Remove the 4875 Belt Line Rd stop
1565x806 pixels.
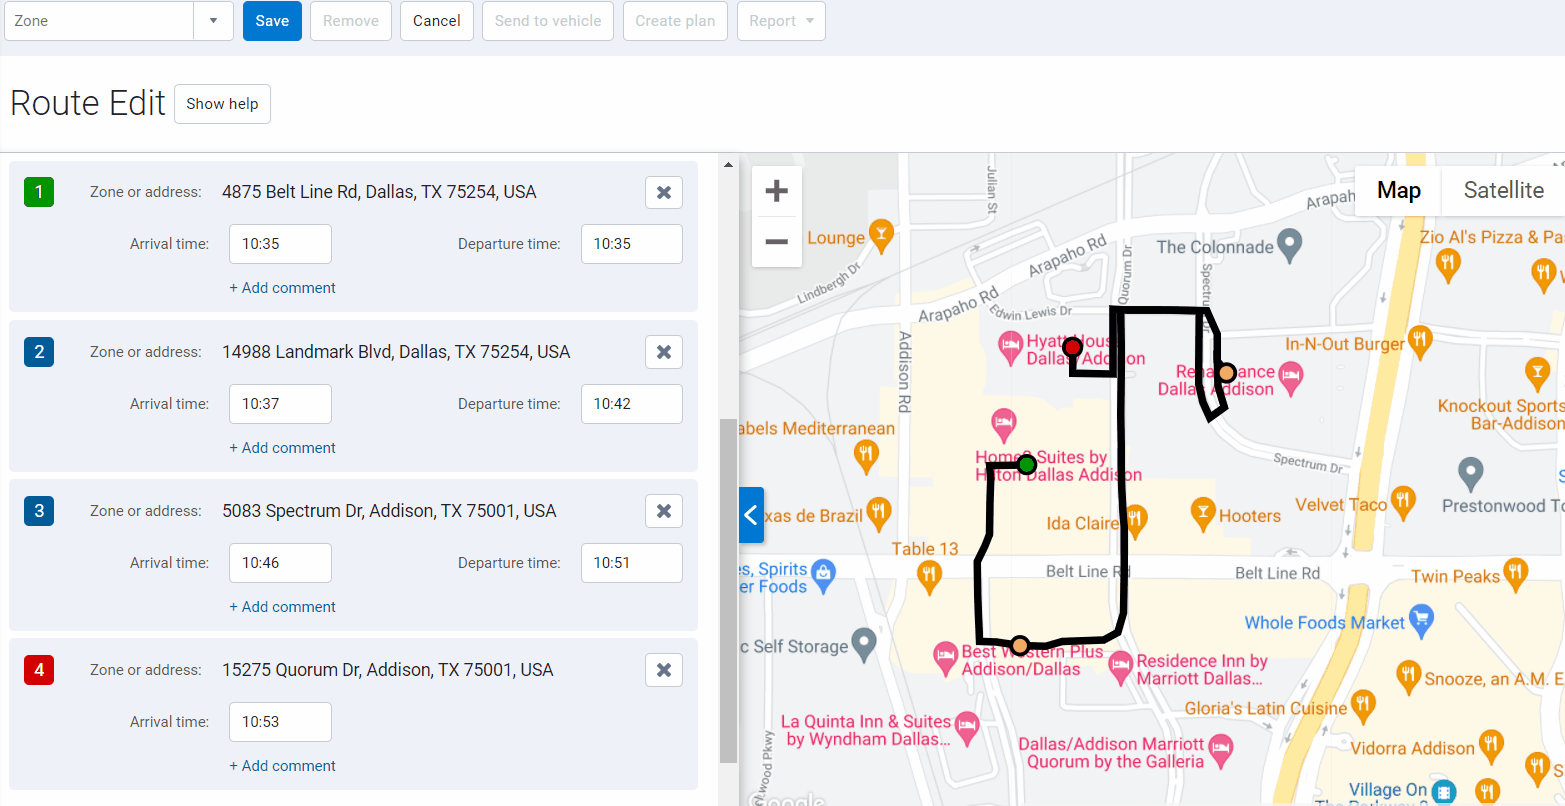(663, 192)
